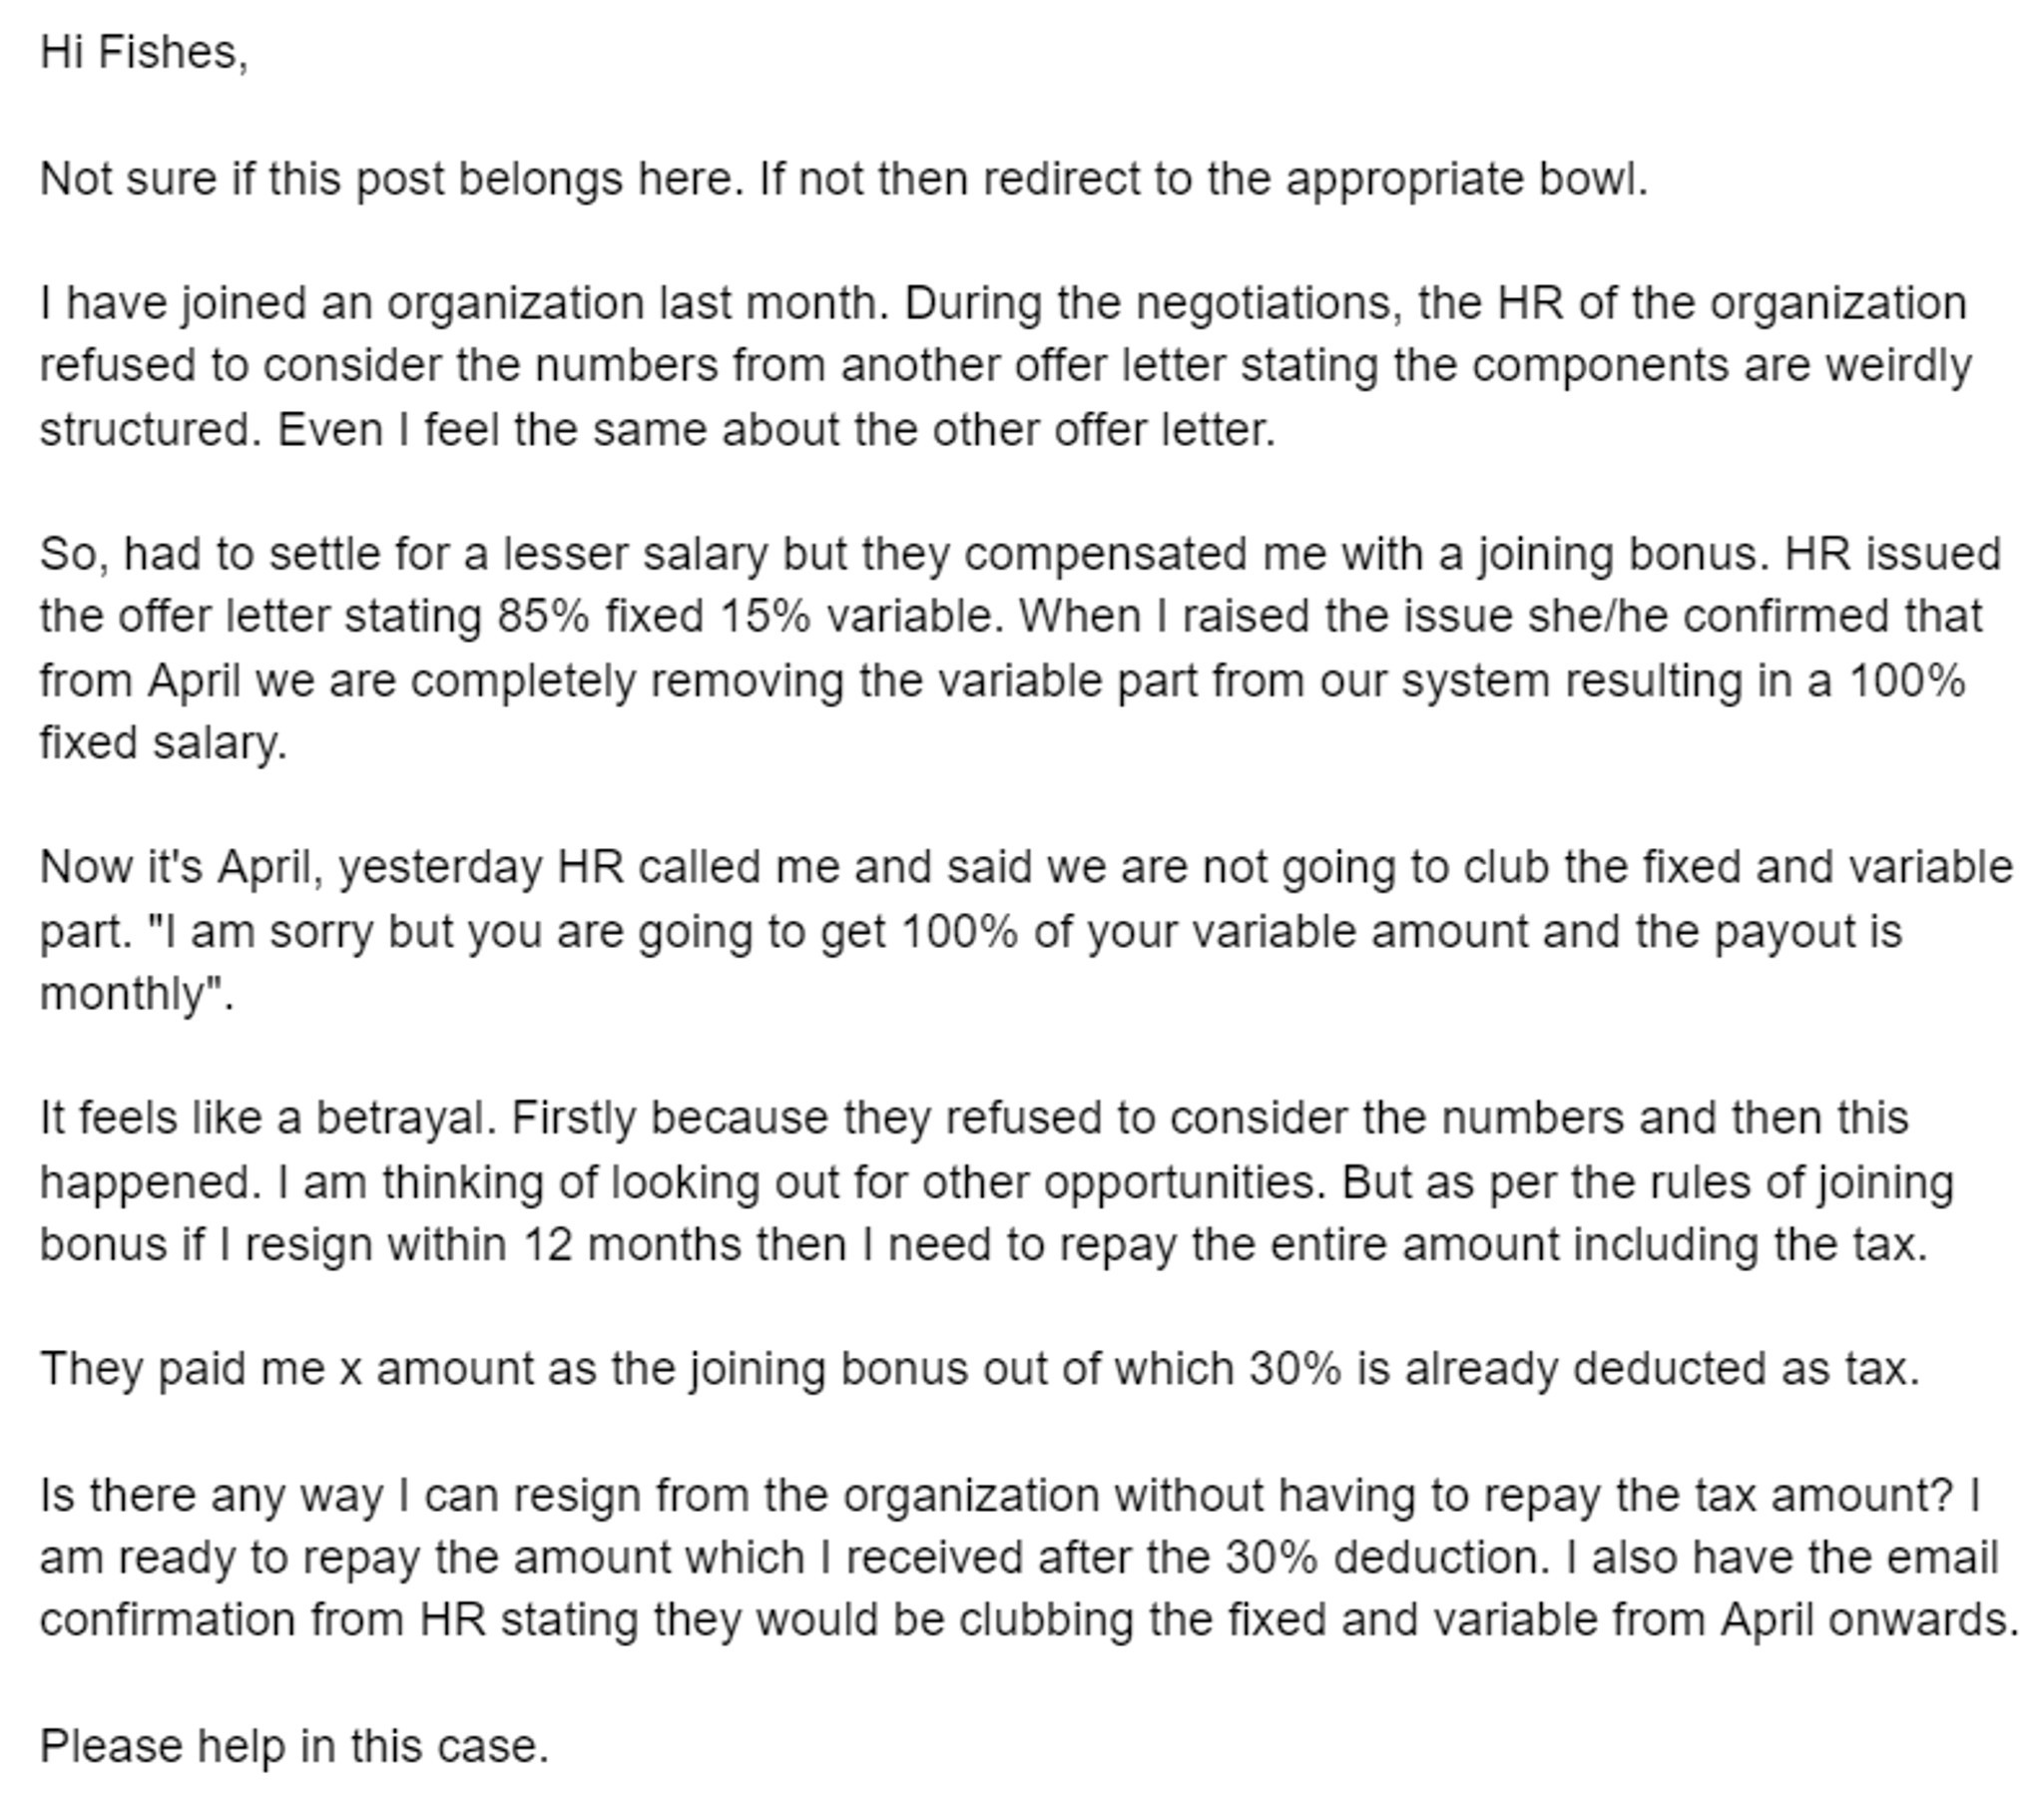
Task: Click the sentence 'It feels like a betrayal'
Action: 268,1118
